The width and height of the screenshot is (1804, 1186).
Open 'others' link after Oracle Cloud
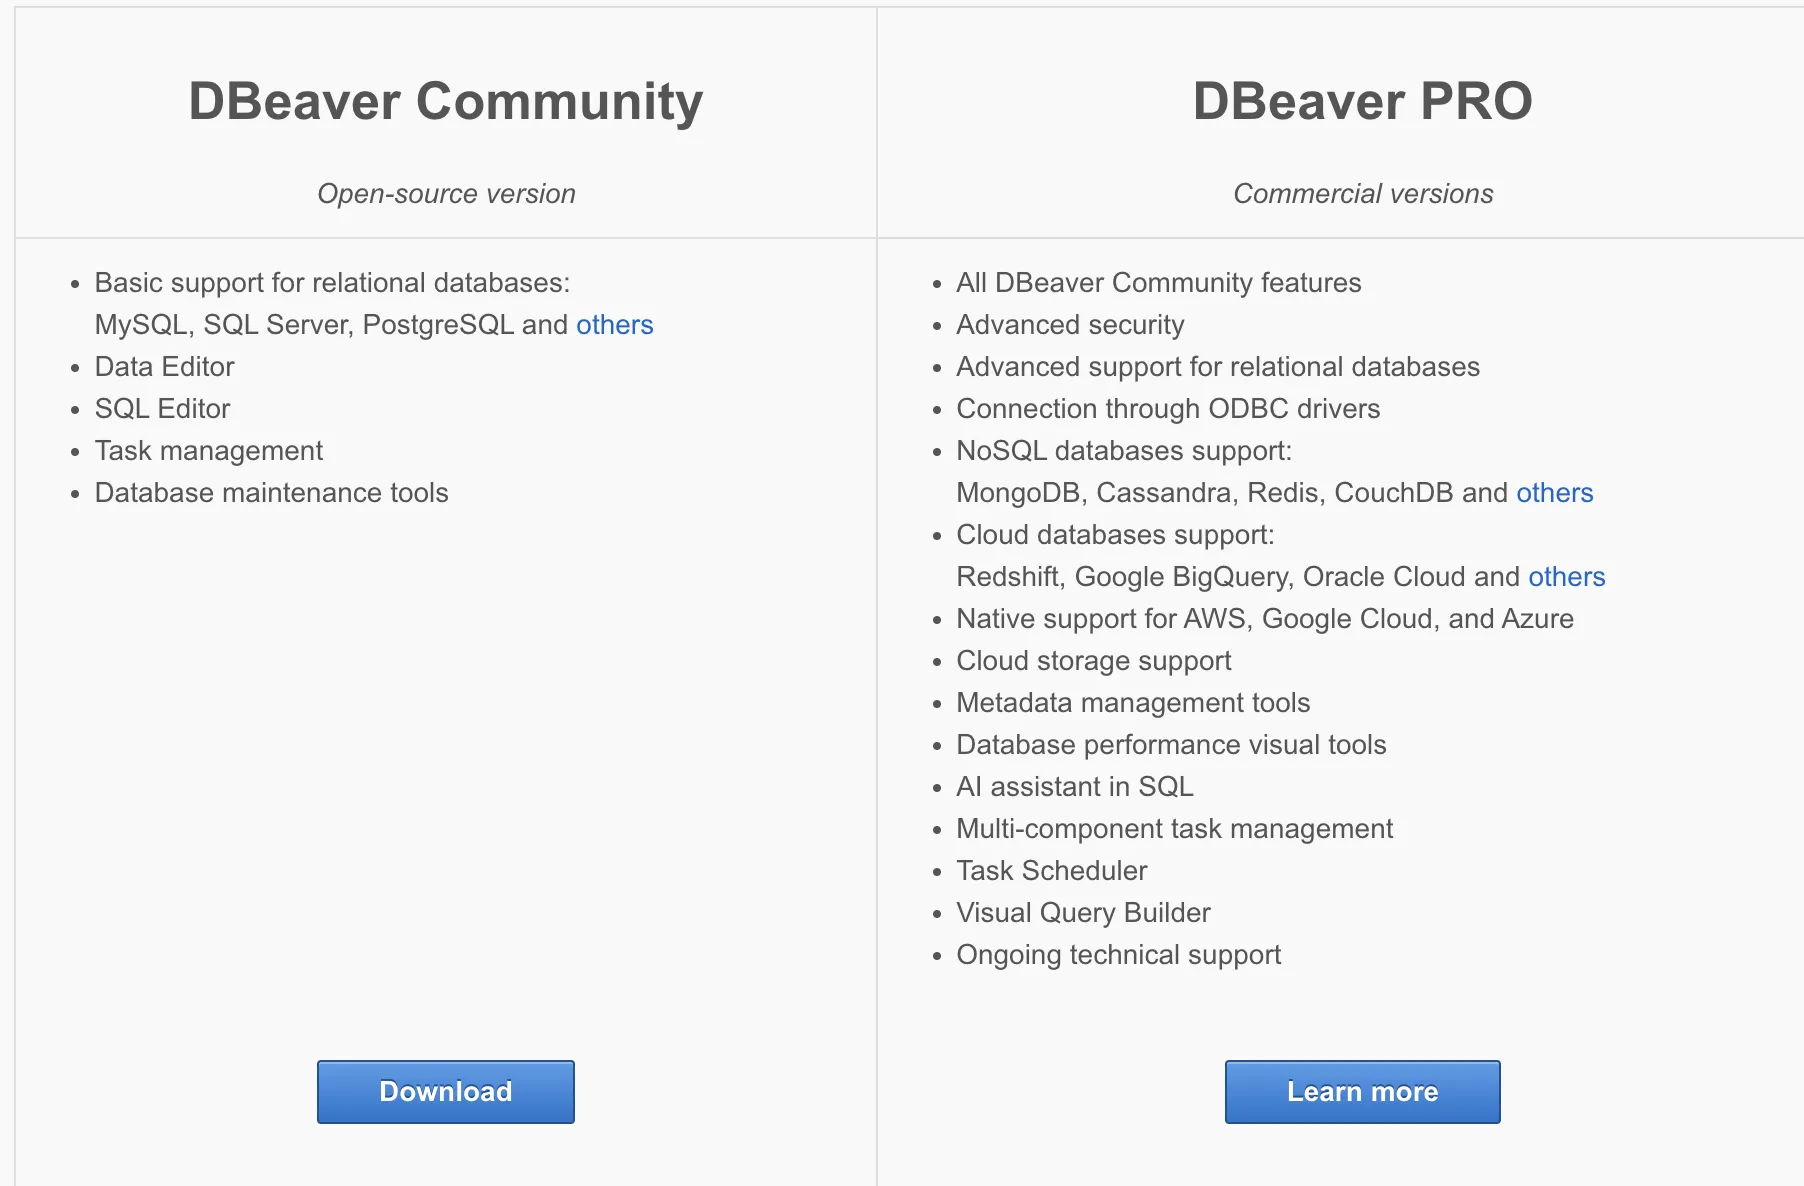click(x=1567, y=577)
